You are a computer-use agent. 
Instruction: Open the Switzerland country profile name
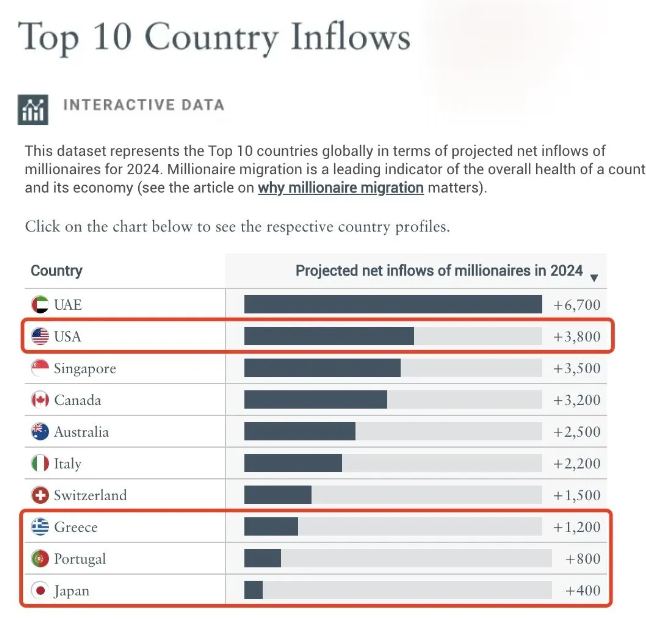tap(90, 495)
